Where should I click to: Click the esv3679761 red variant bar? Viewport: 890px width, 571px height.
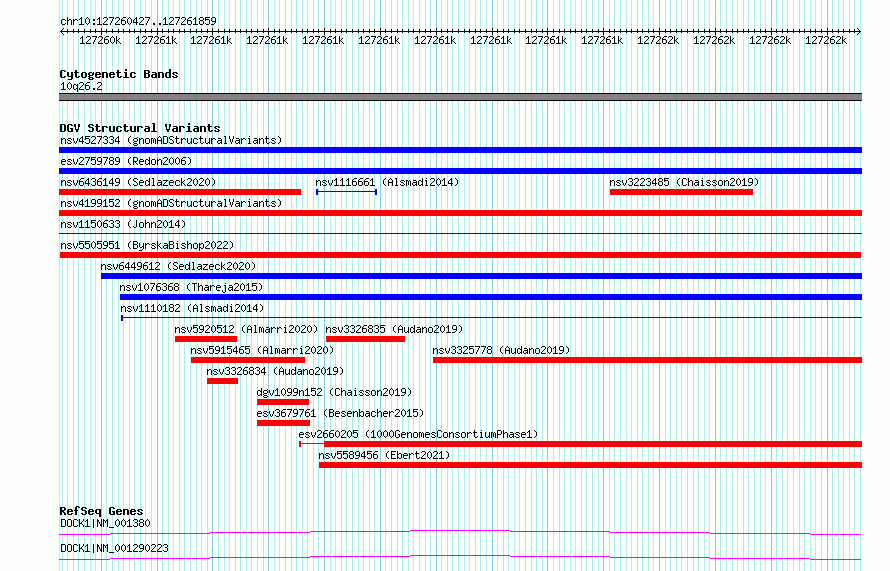283,423
